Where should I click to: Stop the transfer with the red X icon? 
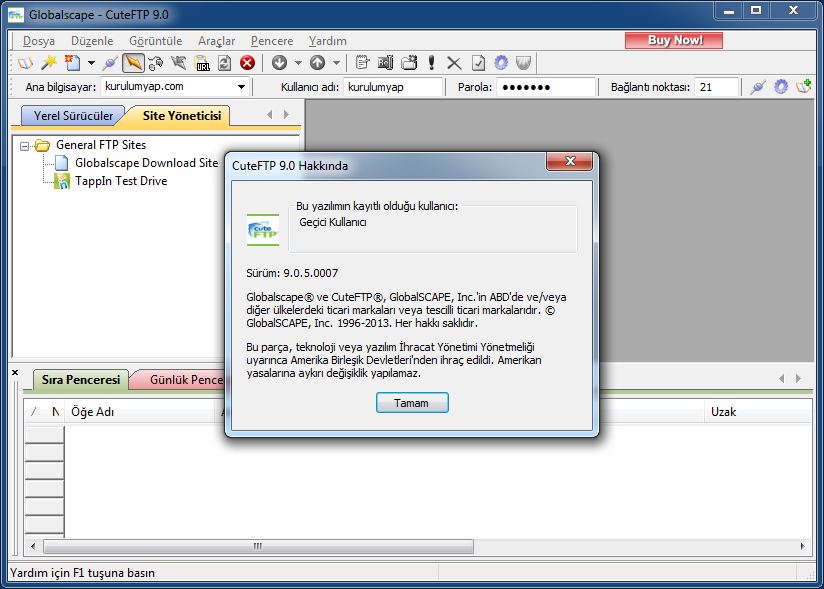tap(248, 63)
